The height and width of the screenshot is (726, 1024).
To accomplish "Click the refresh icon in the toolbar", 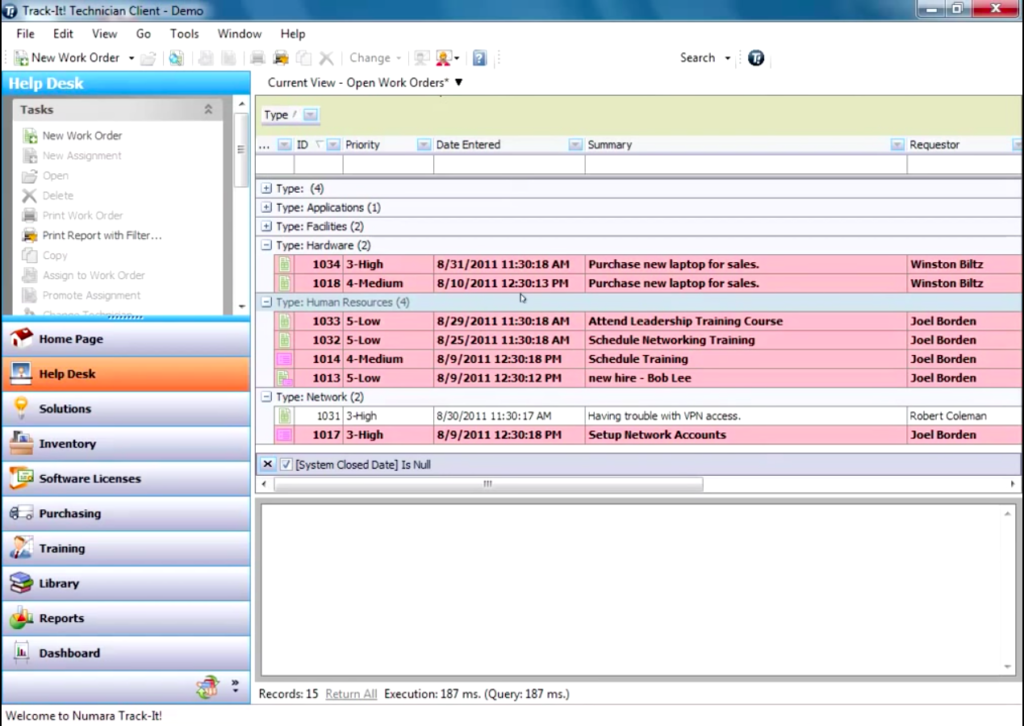I will point(176,58).
